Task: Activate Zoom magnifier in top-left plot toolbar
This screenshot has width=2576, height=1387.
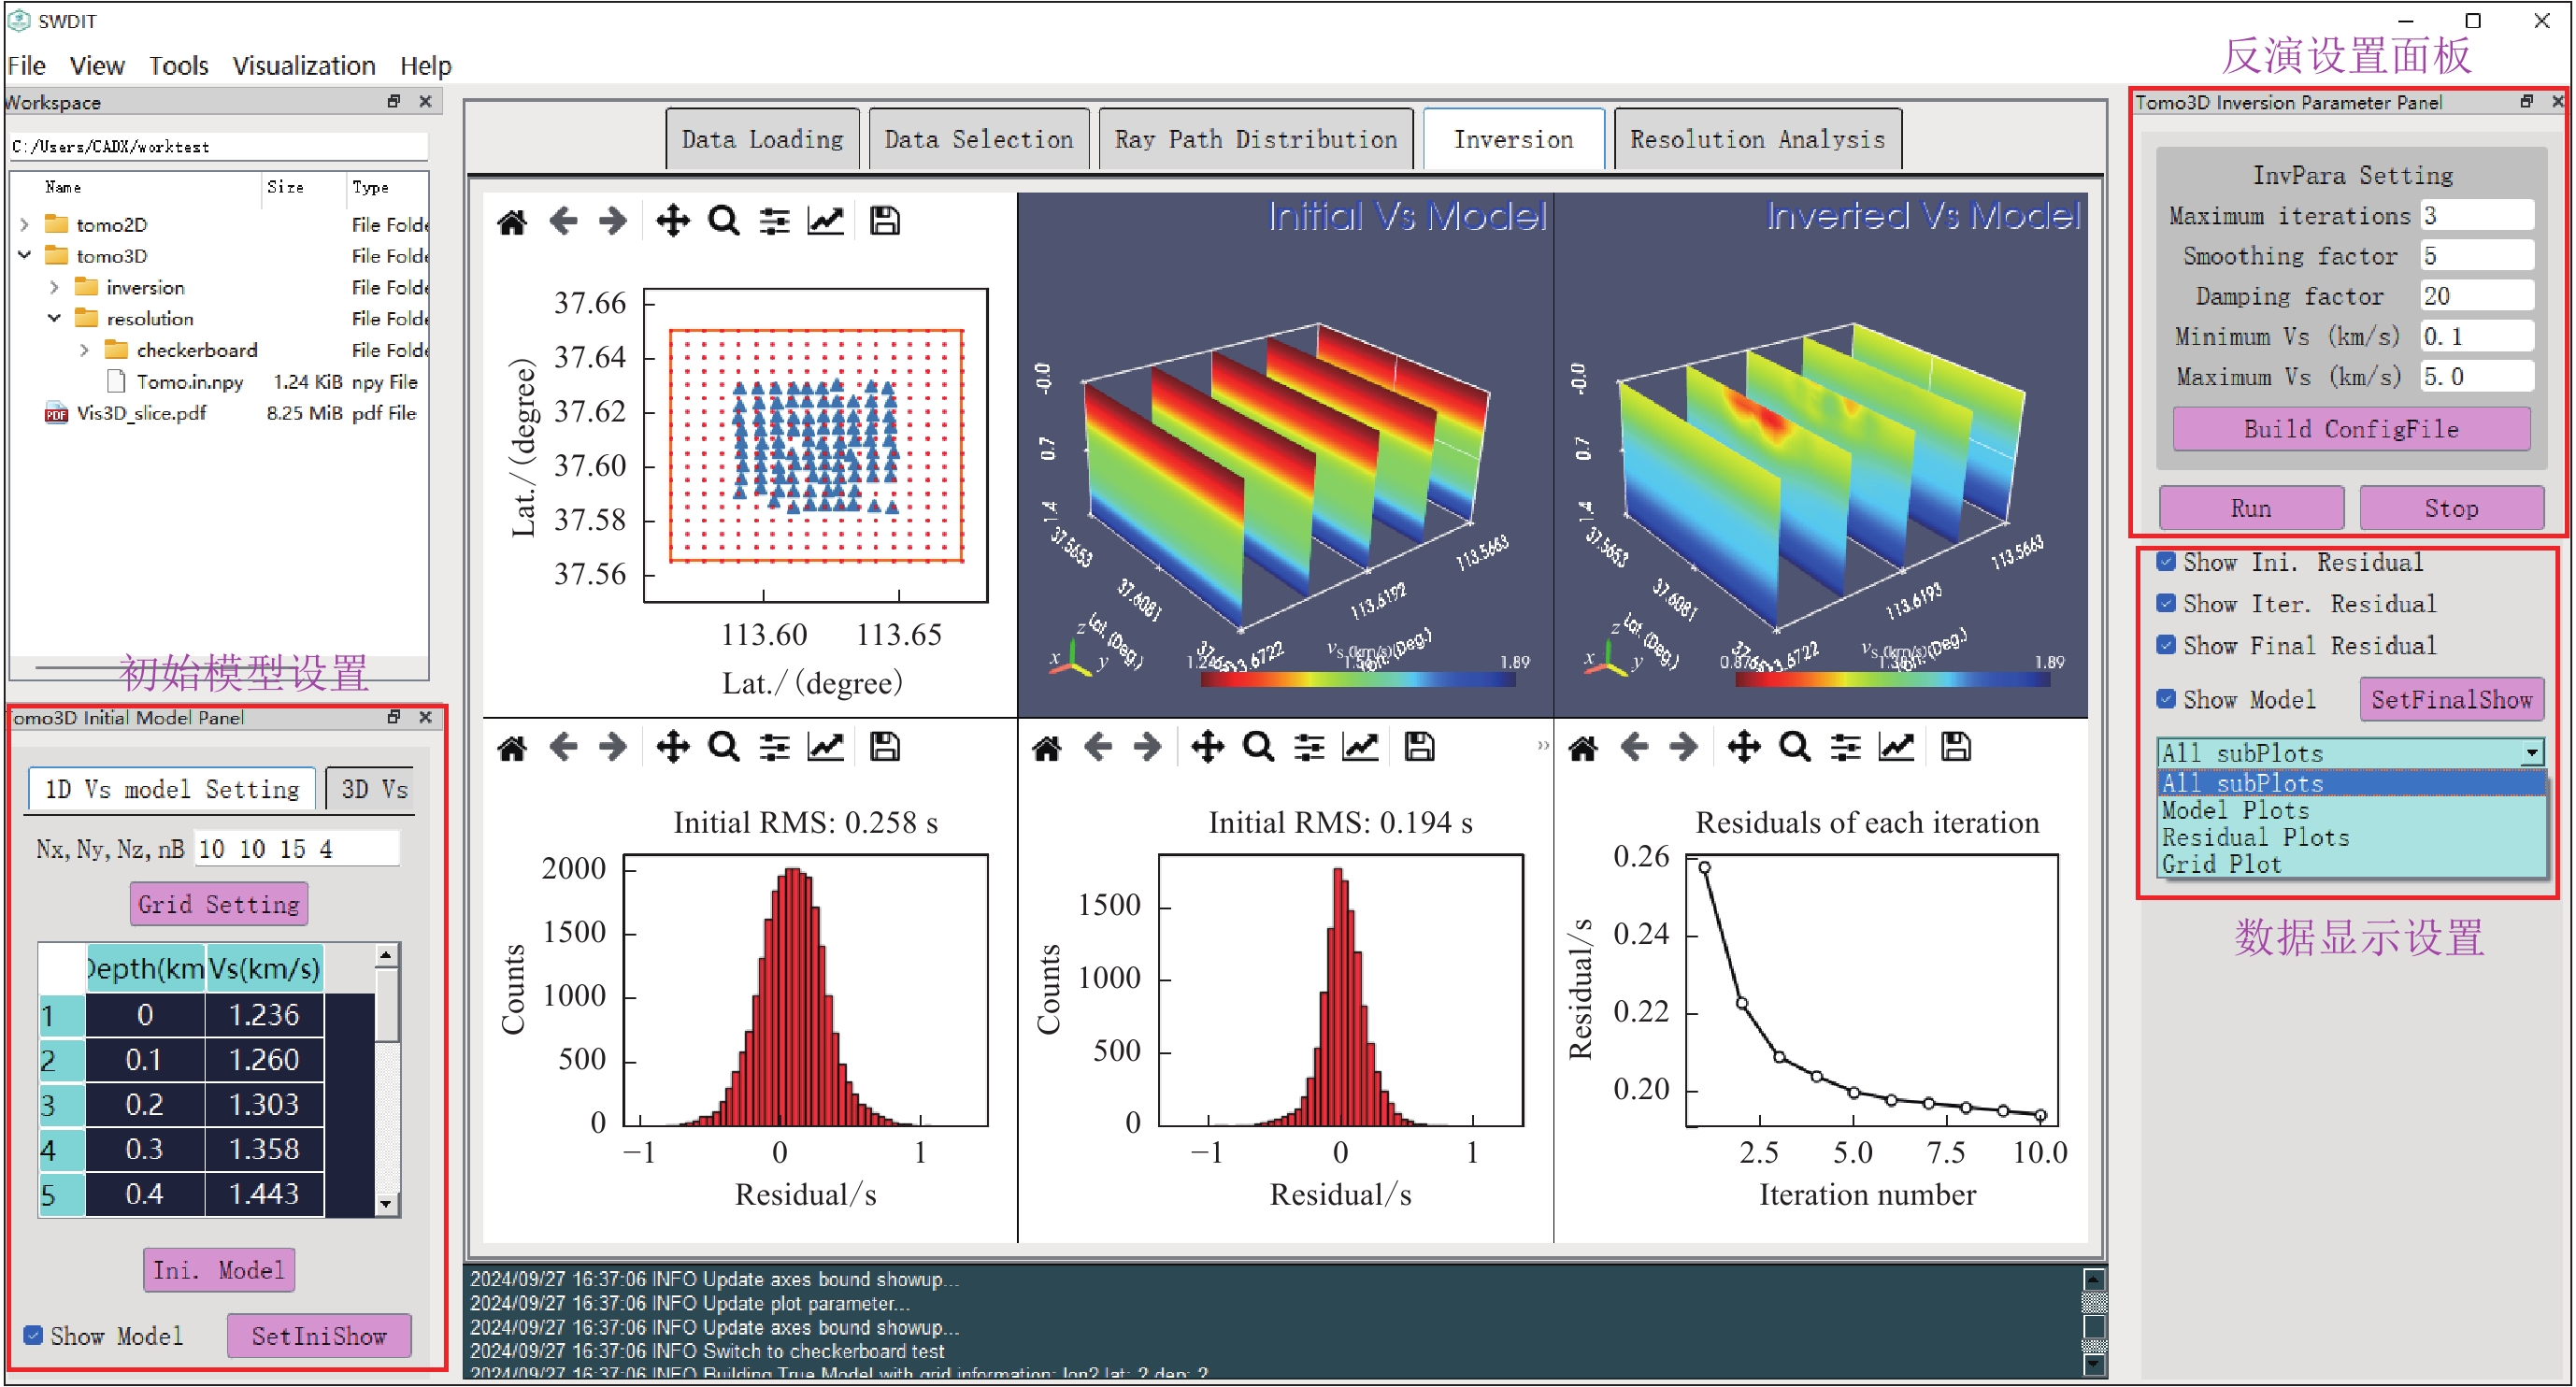Action: pyautogui.click(x=723, y=221)
